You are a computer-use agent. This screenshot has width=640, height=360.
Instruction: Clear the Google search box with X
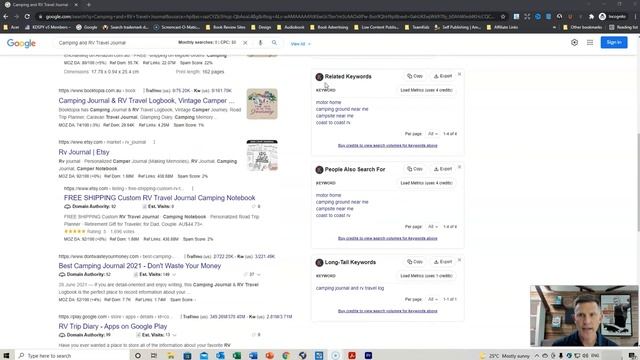(x=245, y=43)
